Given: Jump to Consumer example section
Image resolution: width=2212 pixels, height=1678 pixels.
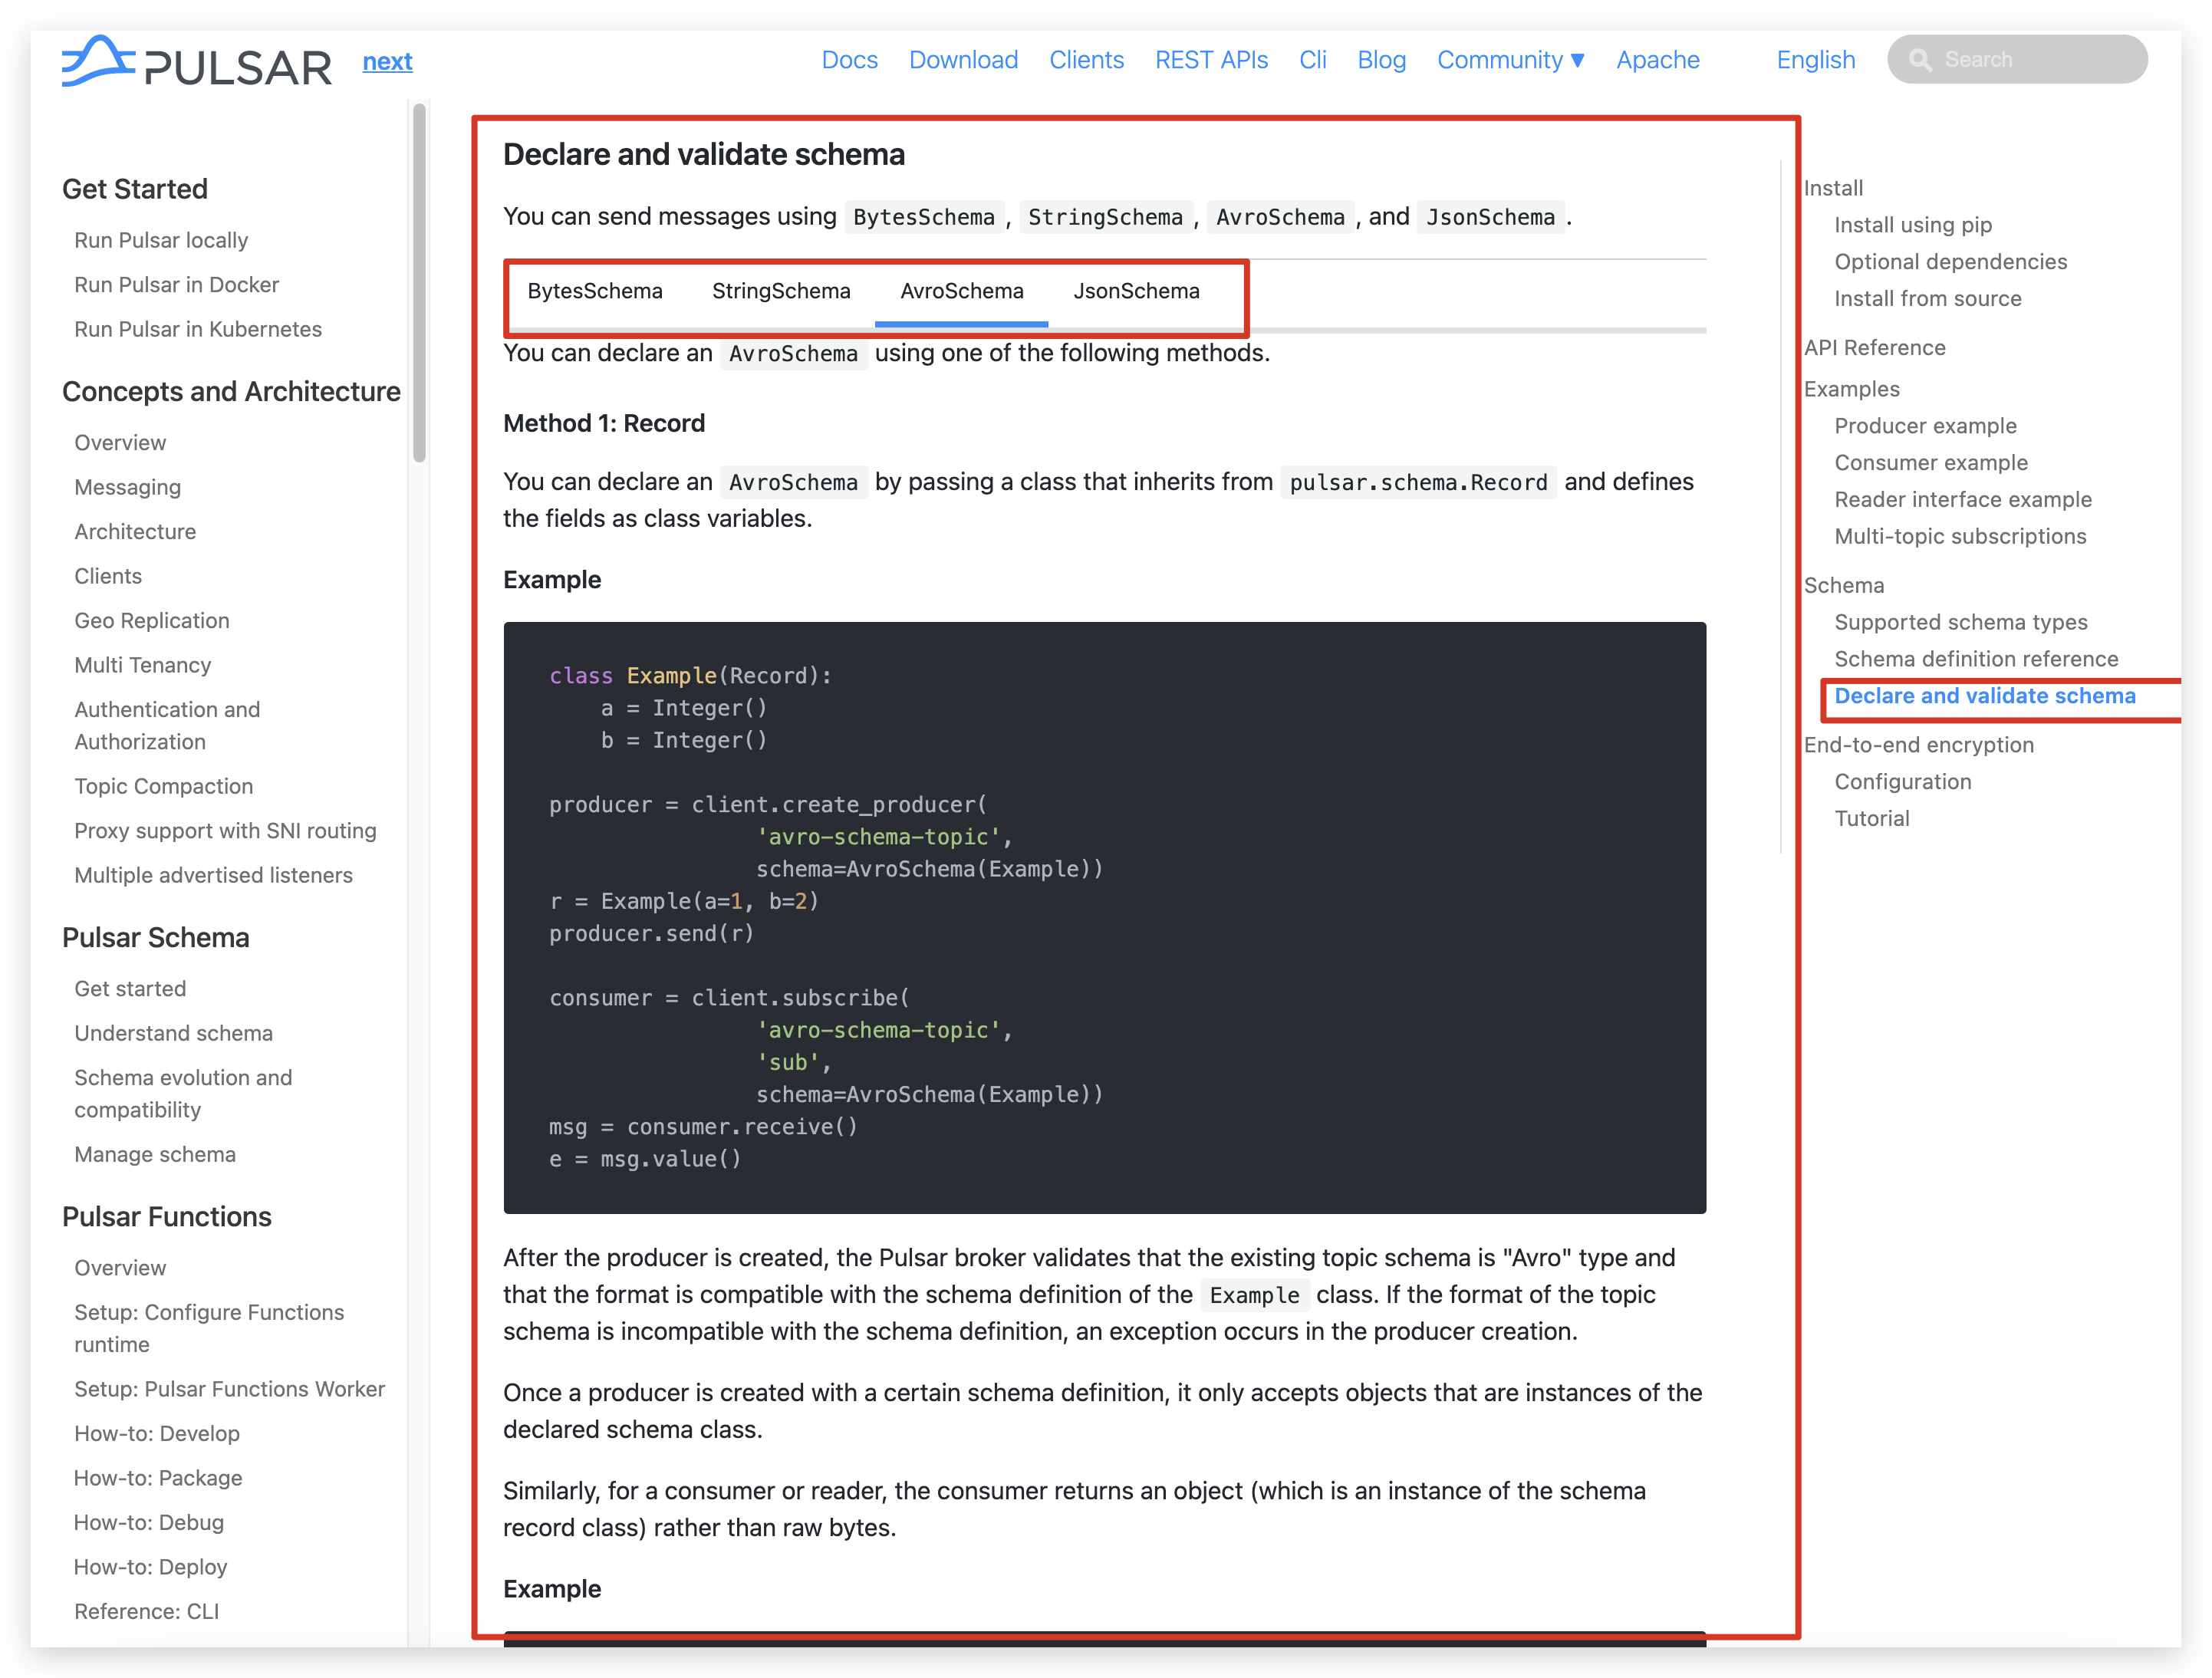Looking at the screenshot, I should (x=1931, y=463).
